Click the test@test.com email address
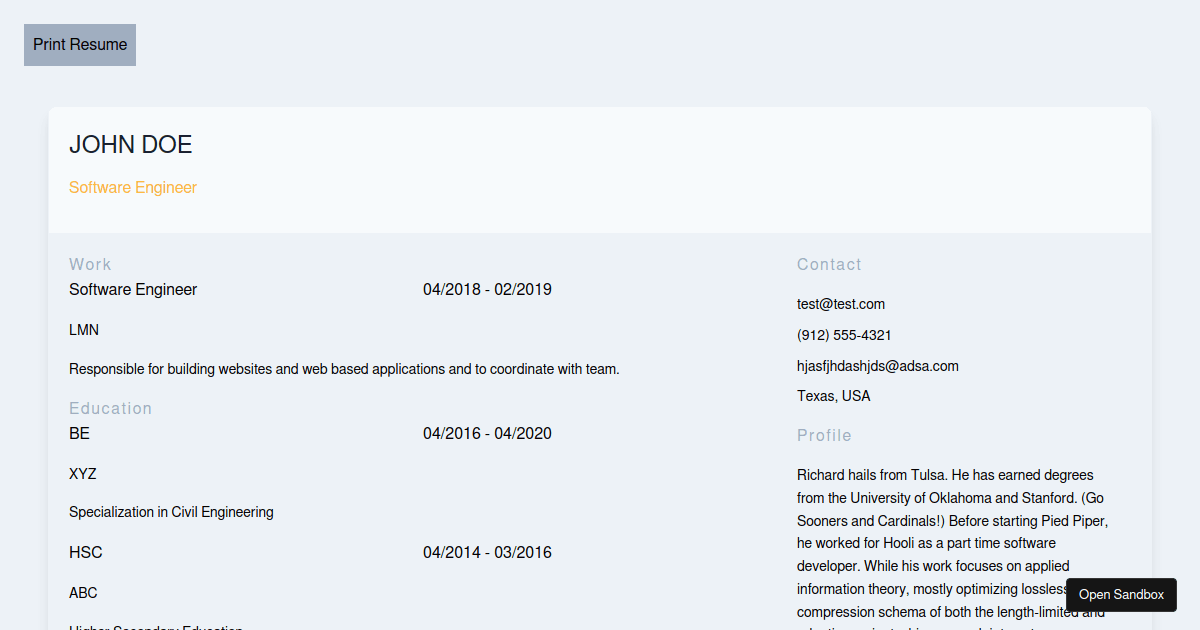Image resolution: width=1200 pixels, height=630 pixels. [x=841, y=304]
